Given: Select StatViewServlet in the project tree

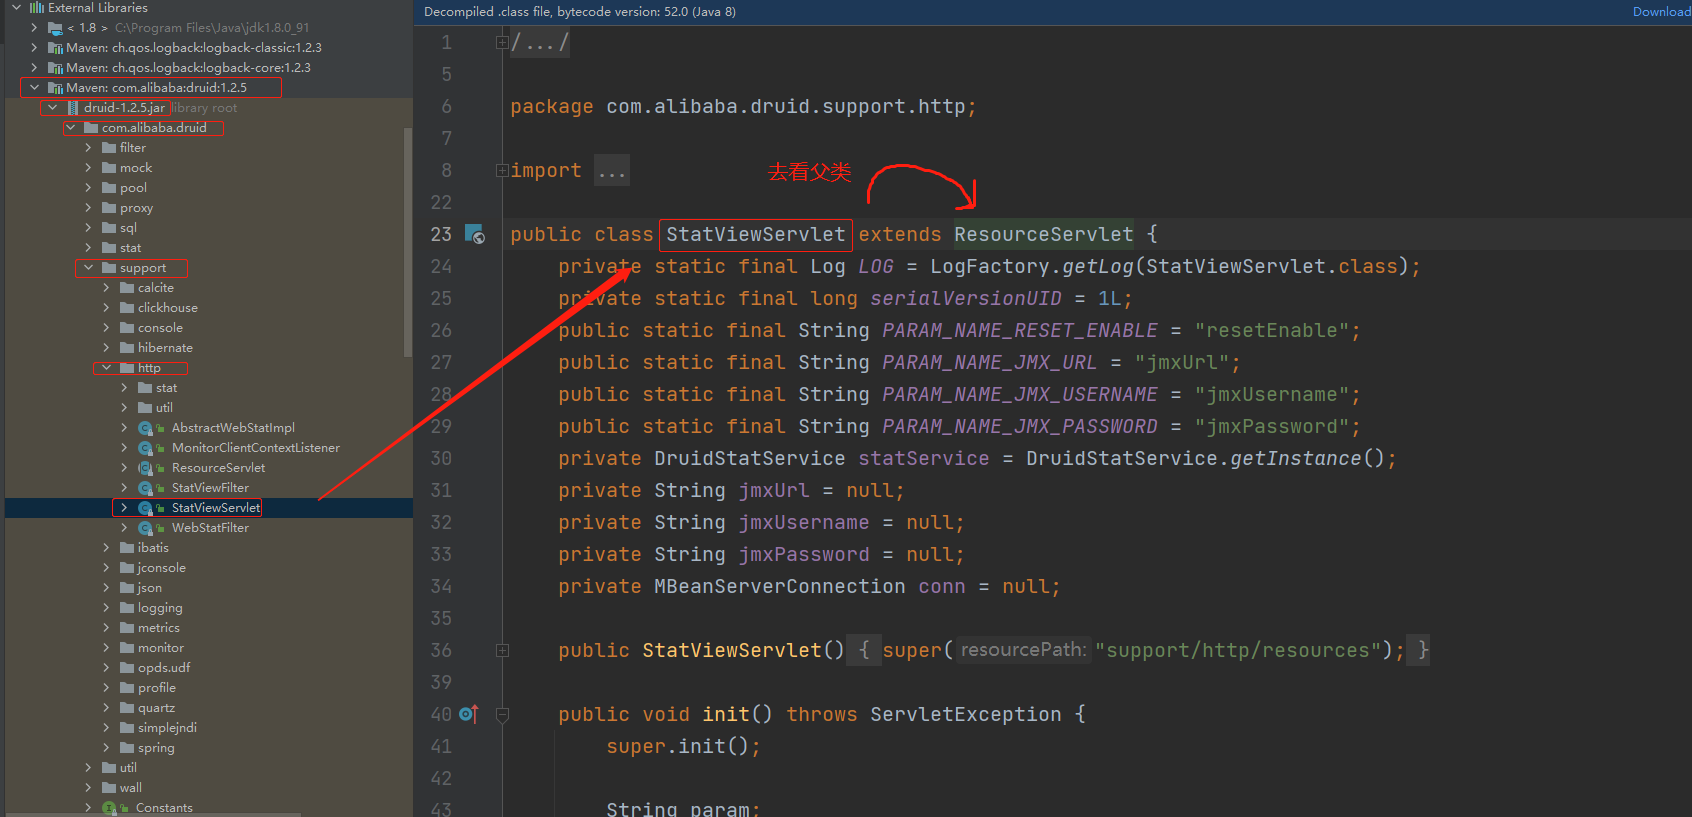Looking at the screenshot, I should pos(215,508).
